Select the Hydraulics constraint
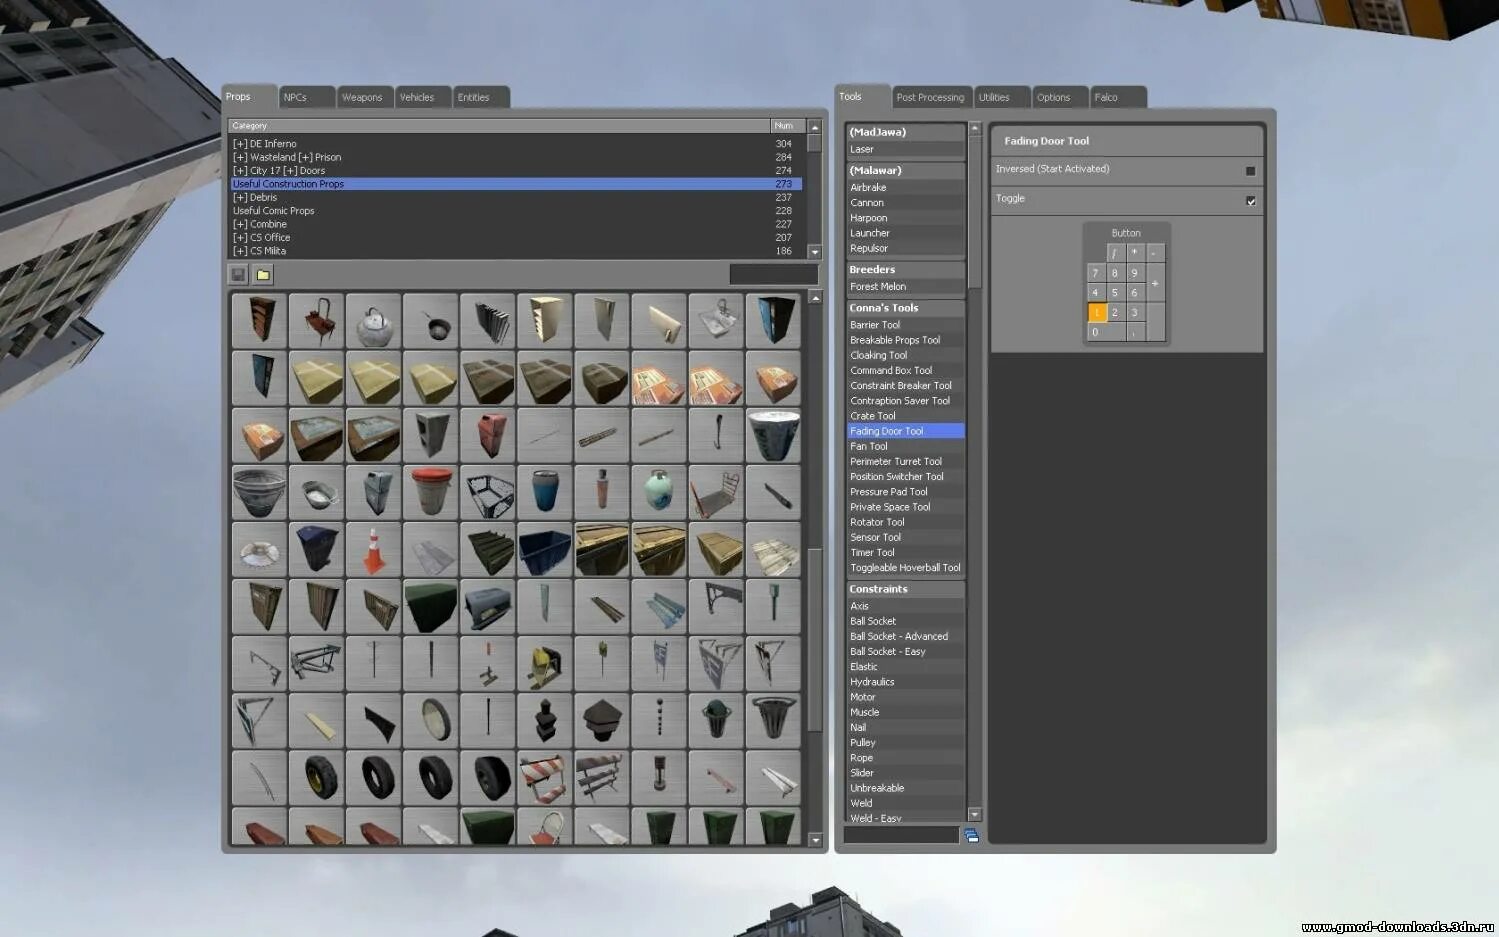Image resolution: width=1499 pixels, height=937 pixels. pyautogui.click(x=905, y=682)
